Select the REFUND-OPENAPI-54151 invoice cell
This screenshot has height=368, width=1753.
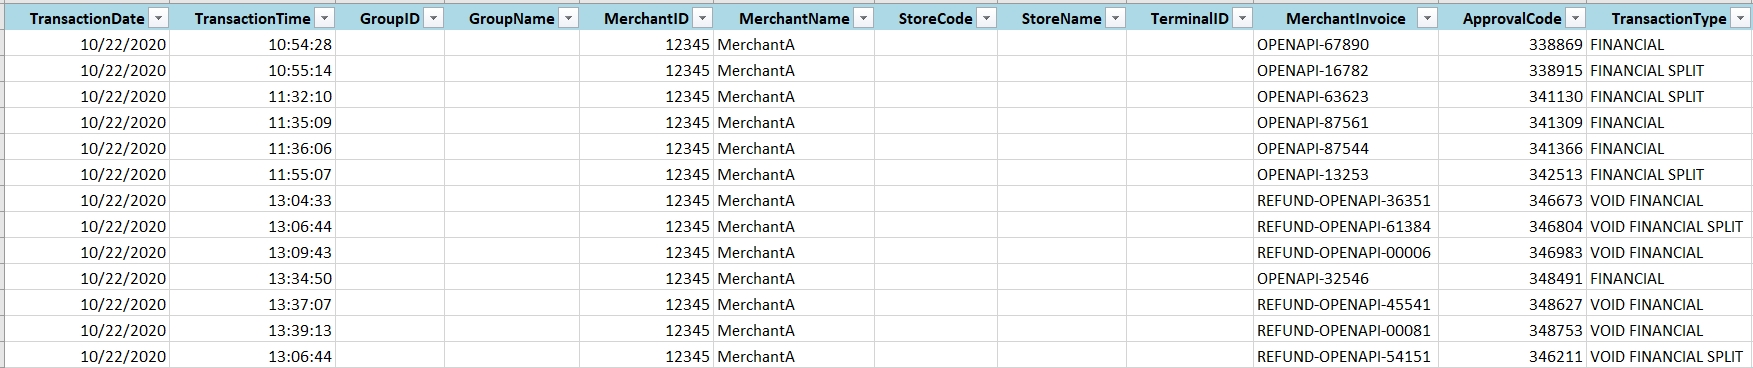coord(1346,357)
